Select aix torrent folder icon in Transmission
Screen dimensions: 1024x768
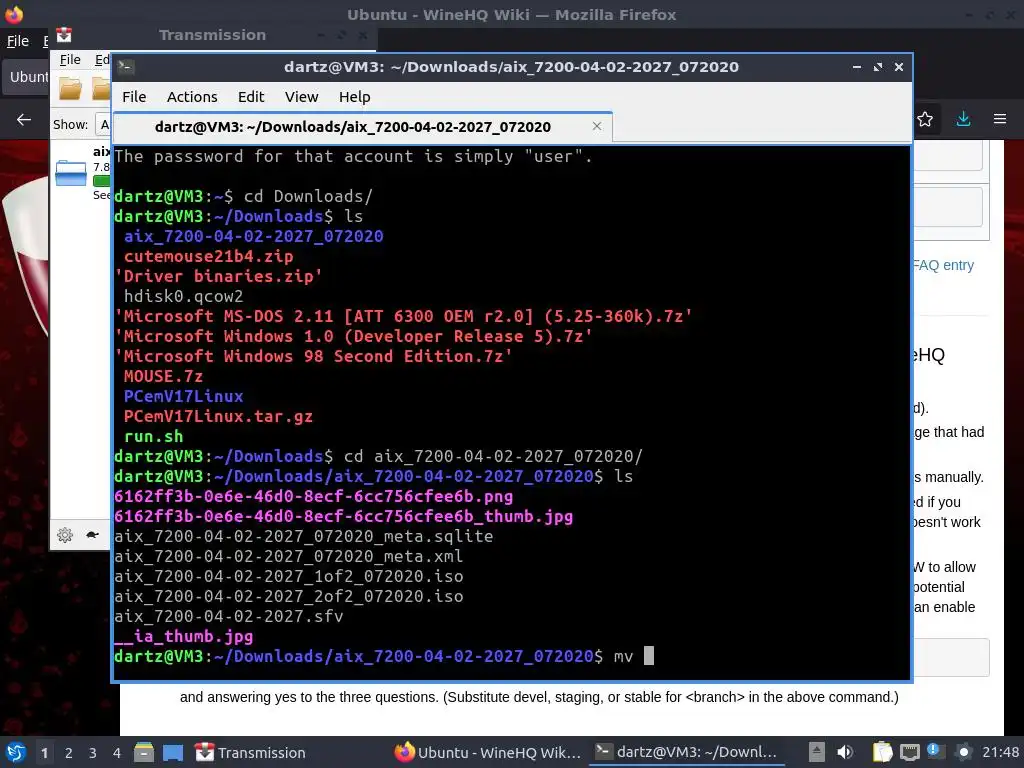click(x=71, y=173)
